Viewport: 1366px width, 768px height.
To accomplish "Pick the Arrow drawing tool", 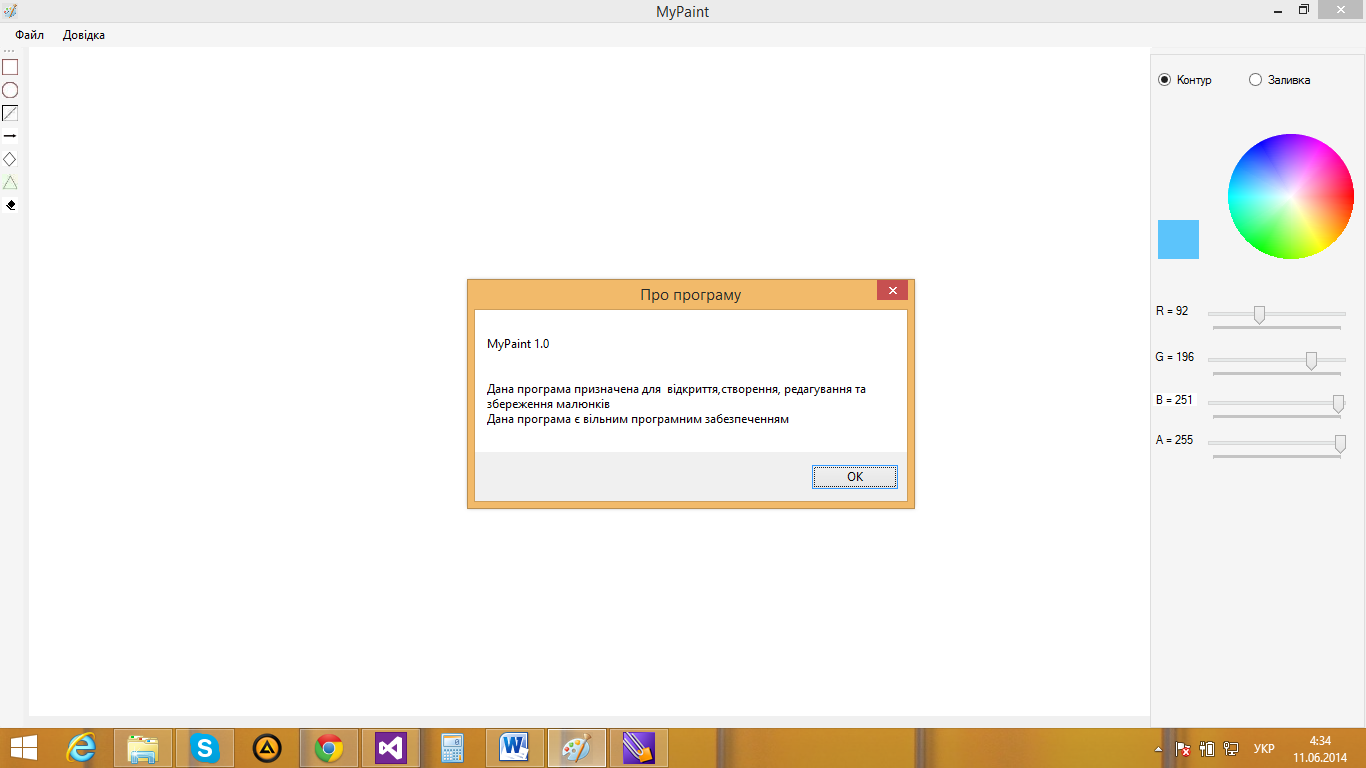I will [x=10, y=136].
